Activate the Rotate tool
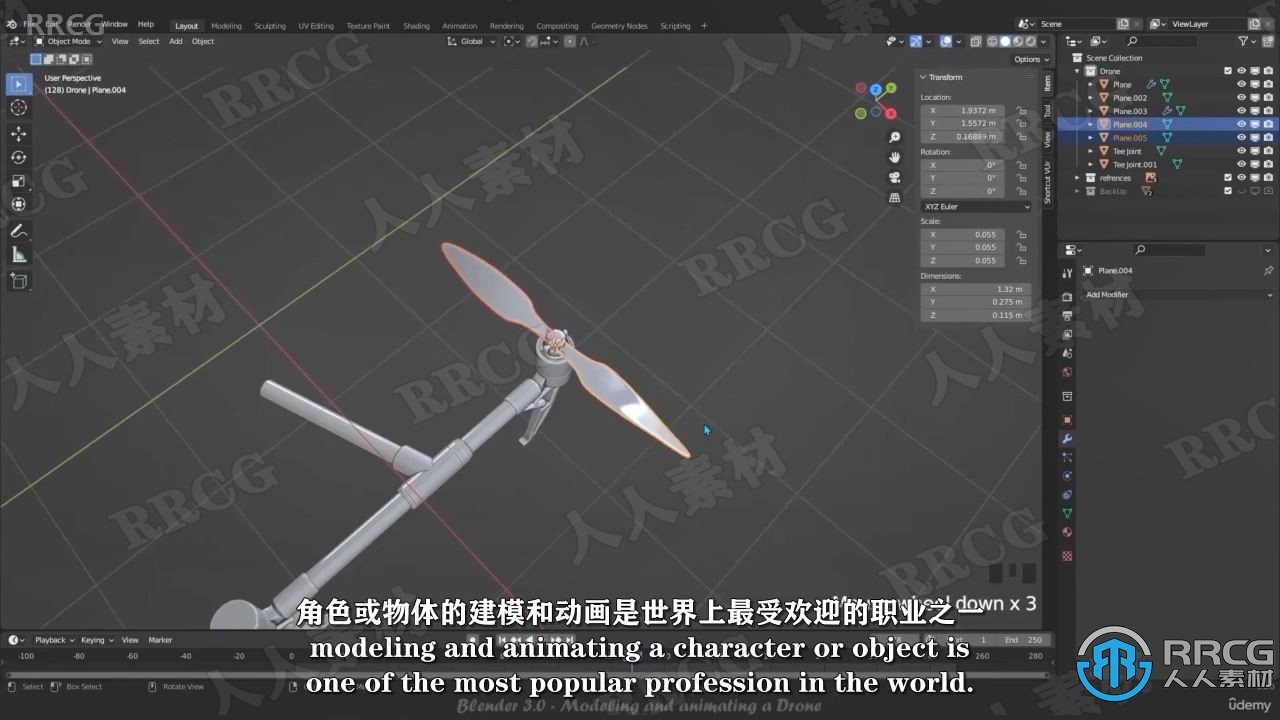Screen dimensions: 1280x720 [x=19, y=157]
